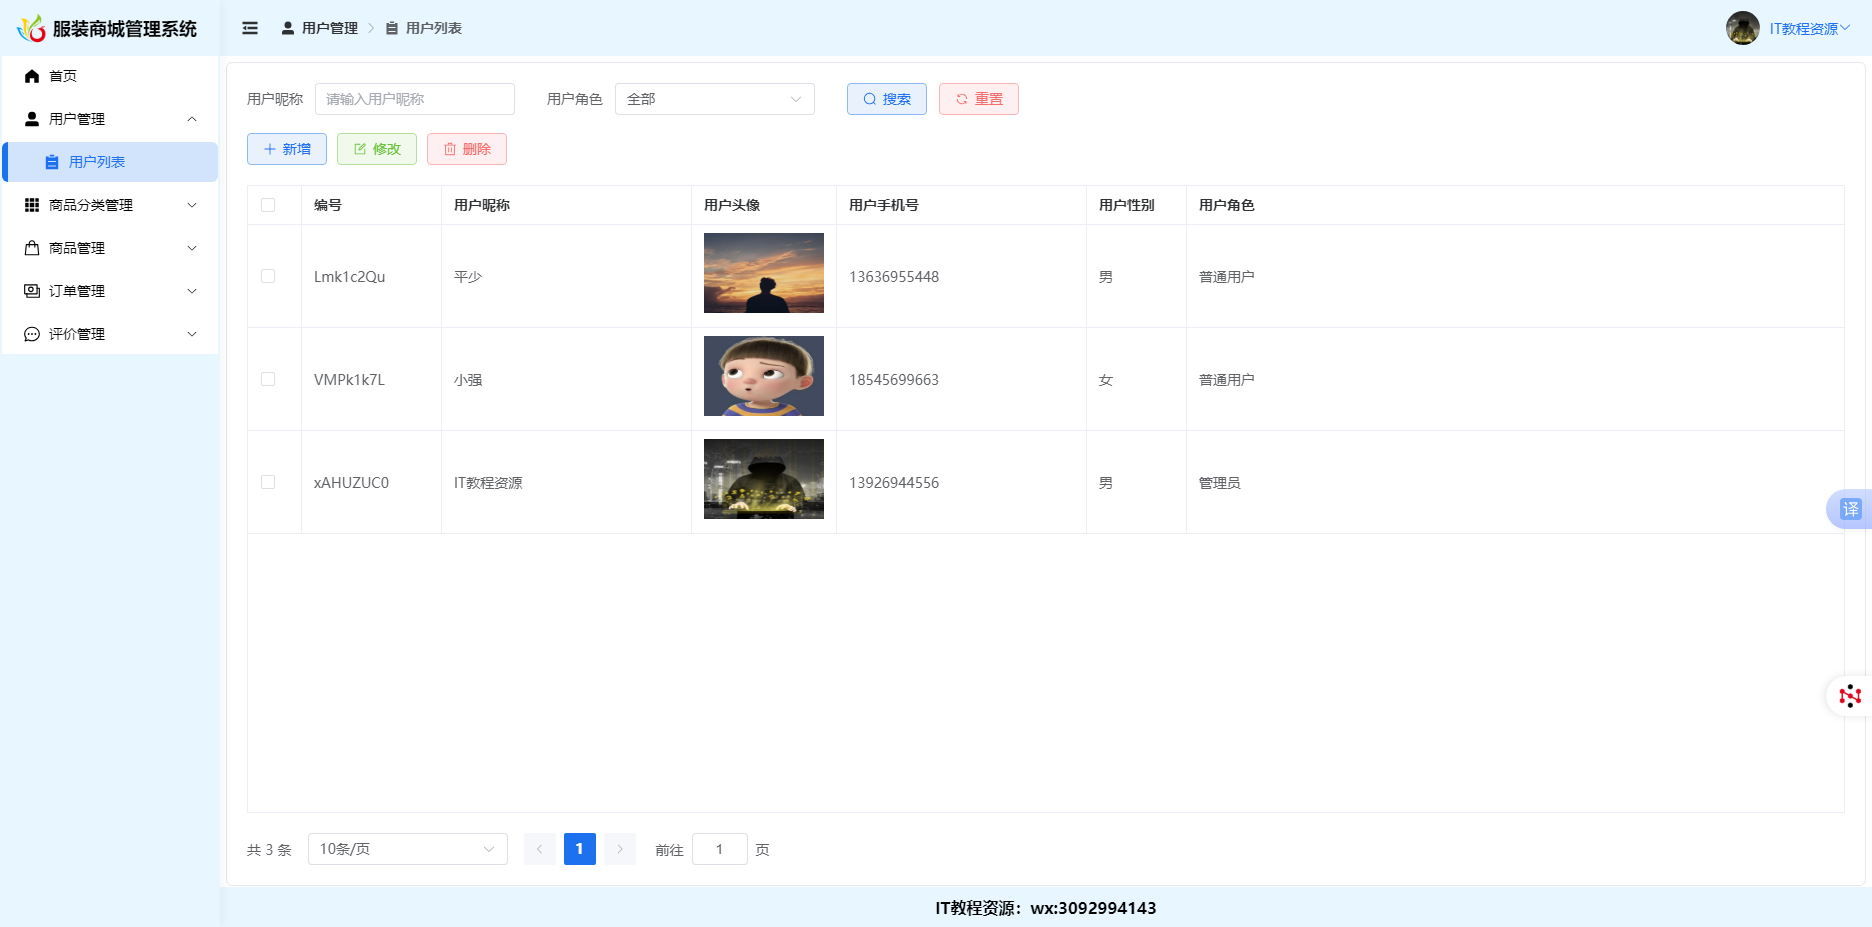Open the 订单管理 sidebar menu
This screenshot has width=1872, height=927.
pyautogui.click(x=110, y=291)
